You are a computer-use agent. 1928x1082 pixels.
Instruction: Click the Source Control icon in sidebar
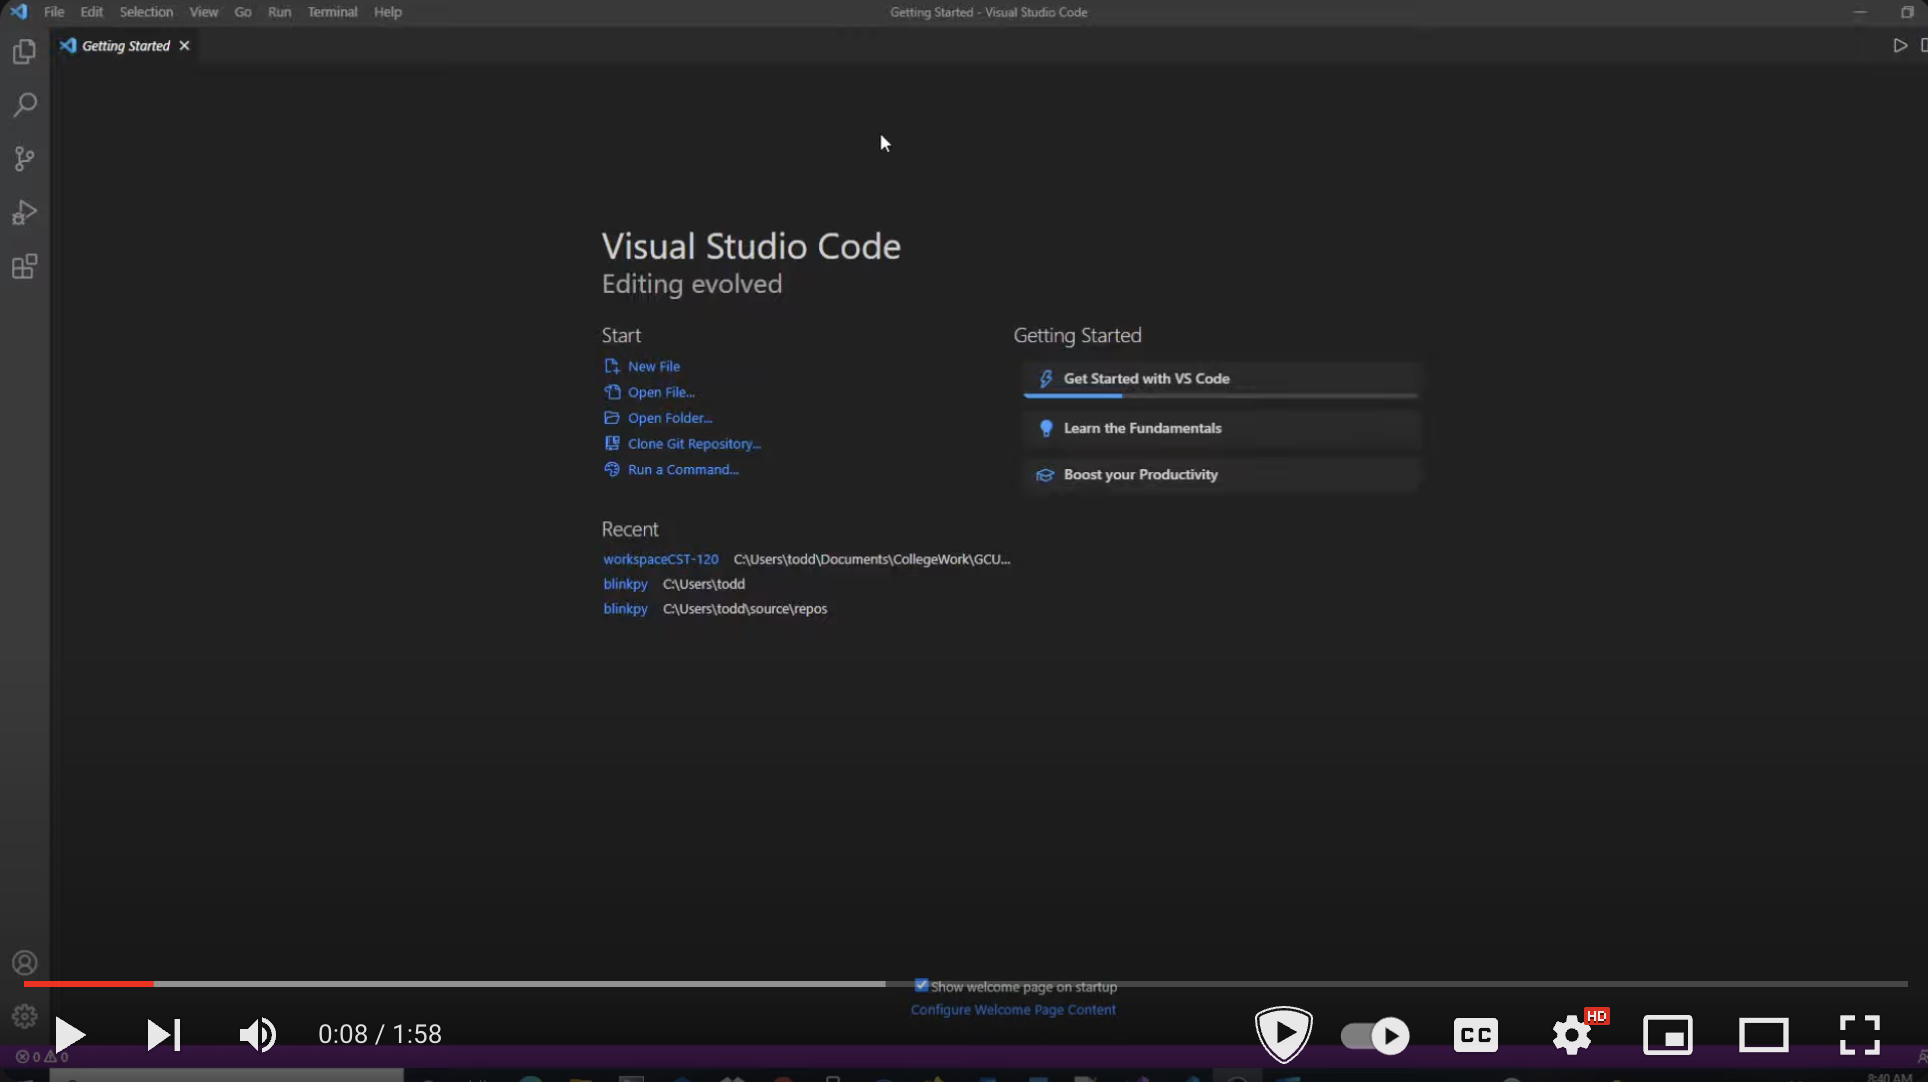[x=24, y=158]
